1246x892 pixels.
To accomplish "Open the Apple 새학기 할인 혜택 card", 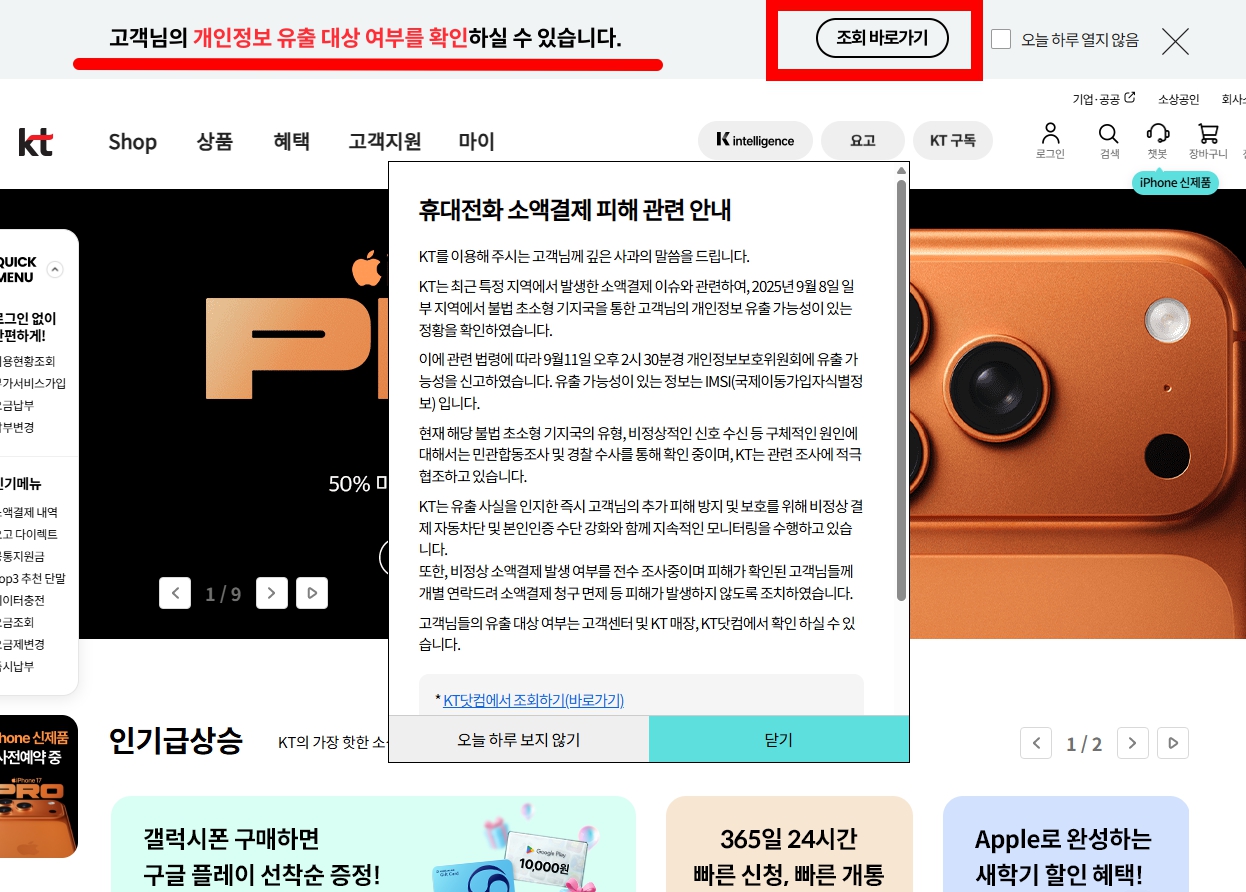I will pos(1066,844).
